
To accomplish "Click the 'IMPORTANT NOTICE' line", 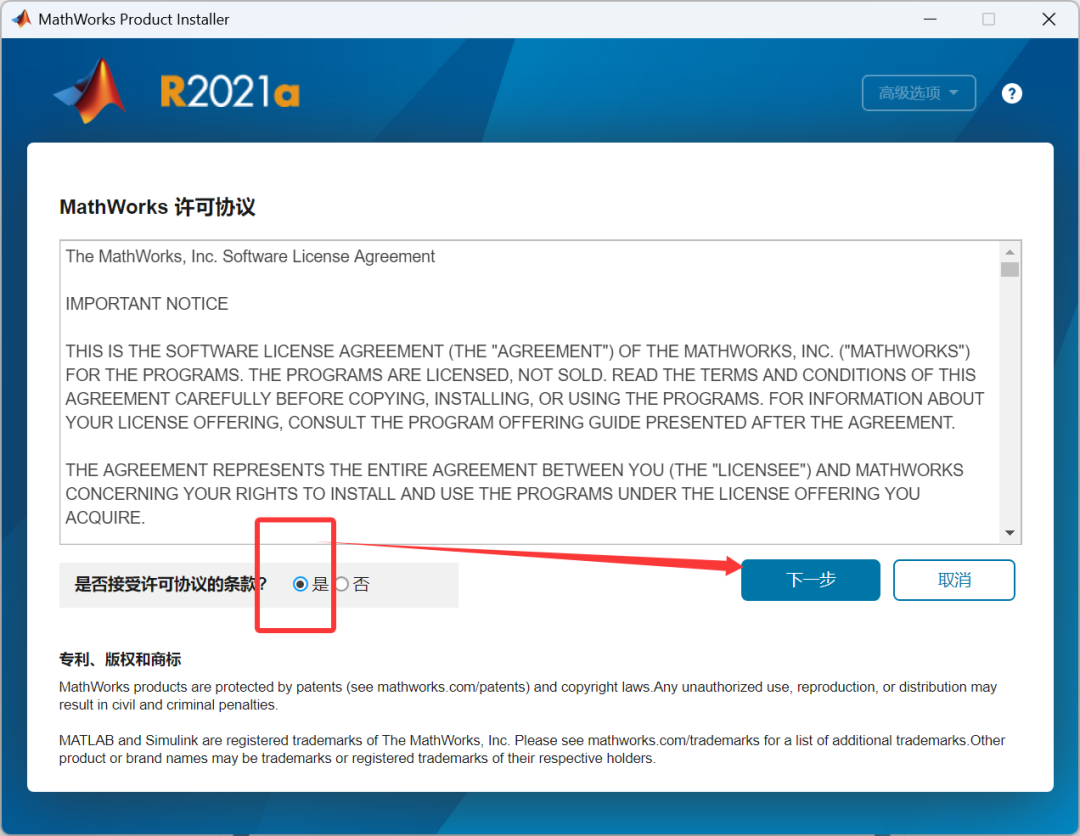I will coord(147,304).
